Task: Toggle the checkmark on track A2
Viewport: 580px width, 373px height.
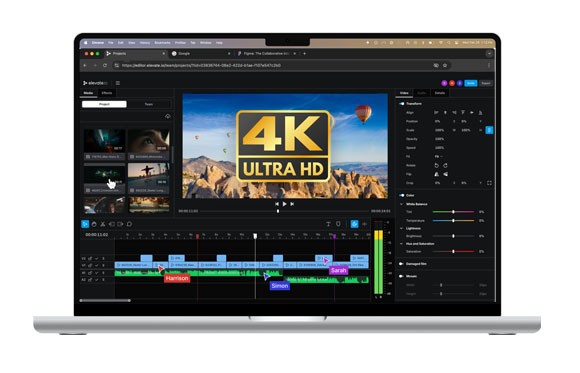Action: [x=97, y=280]
